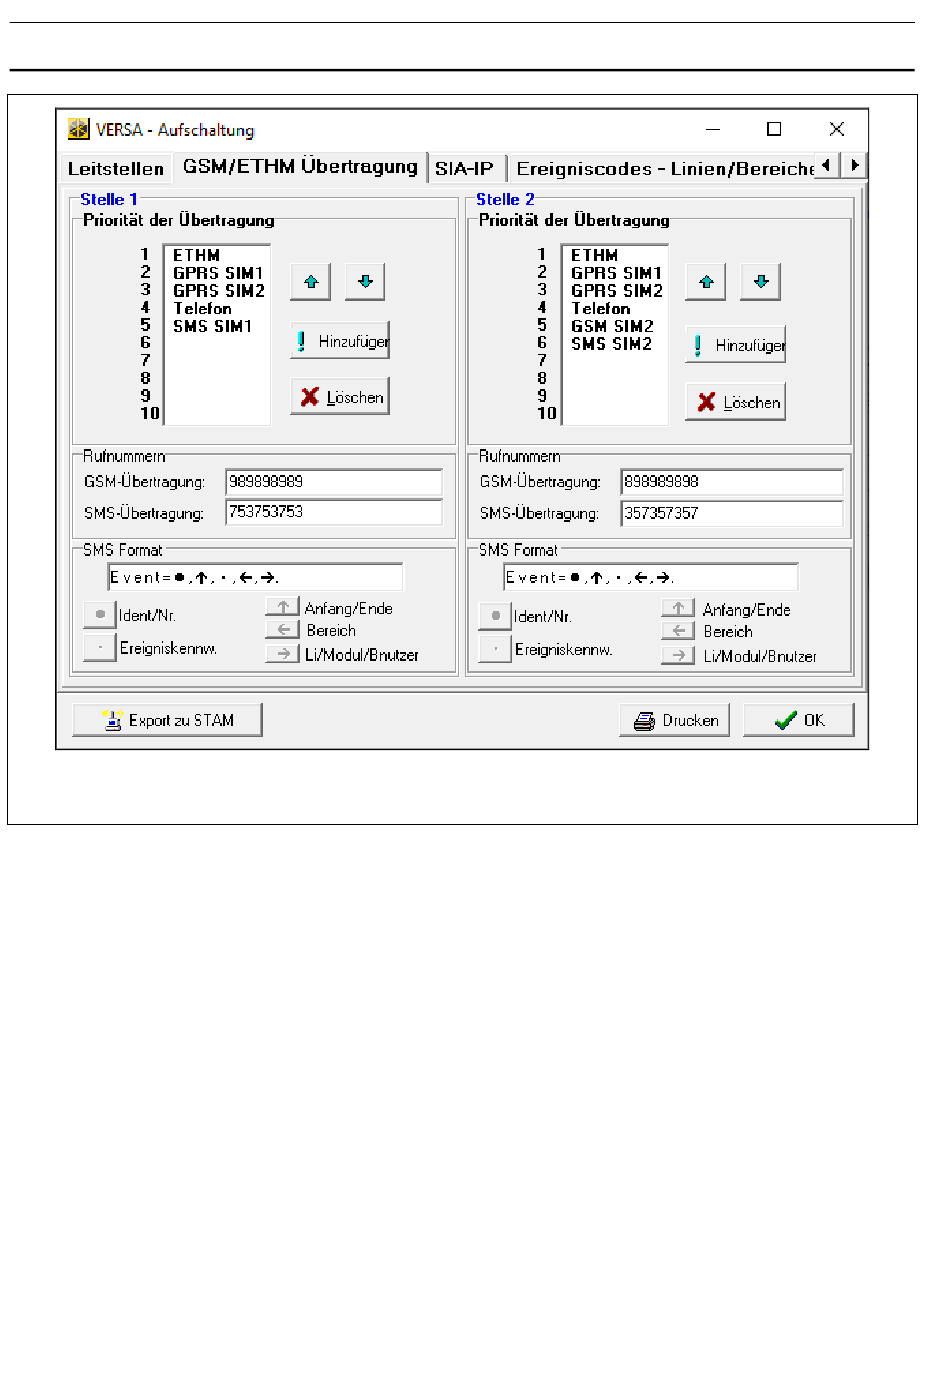Click Export zu STAM button
950x1397 pixels.
(x=168, y=720)
